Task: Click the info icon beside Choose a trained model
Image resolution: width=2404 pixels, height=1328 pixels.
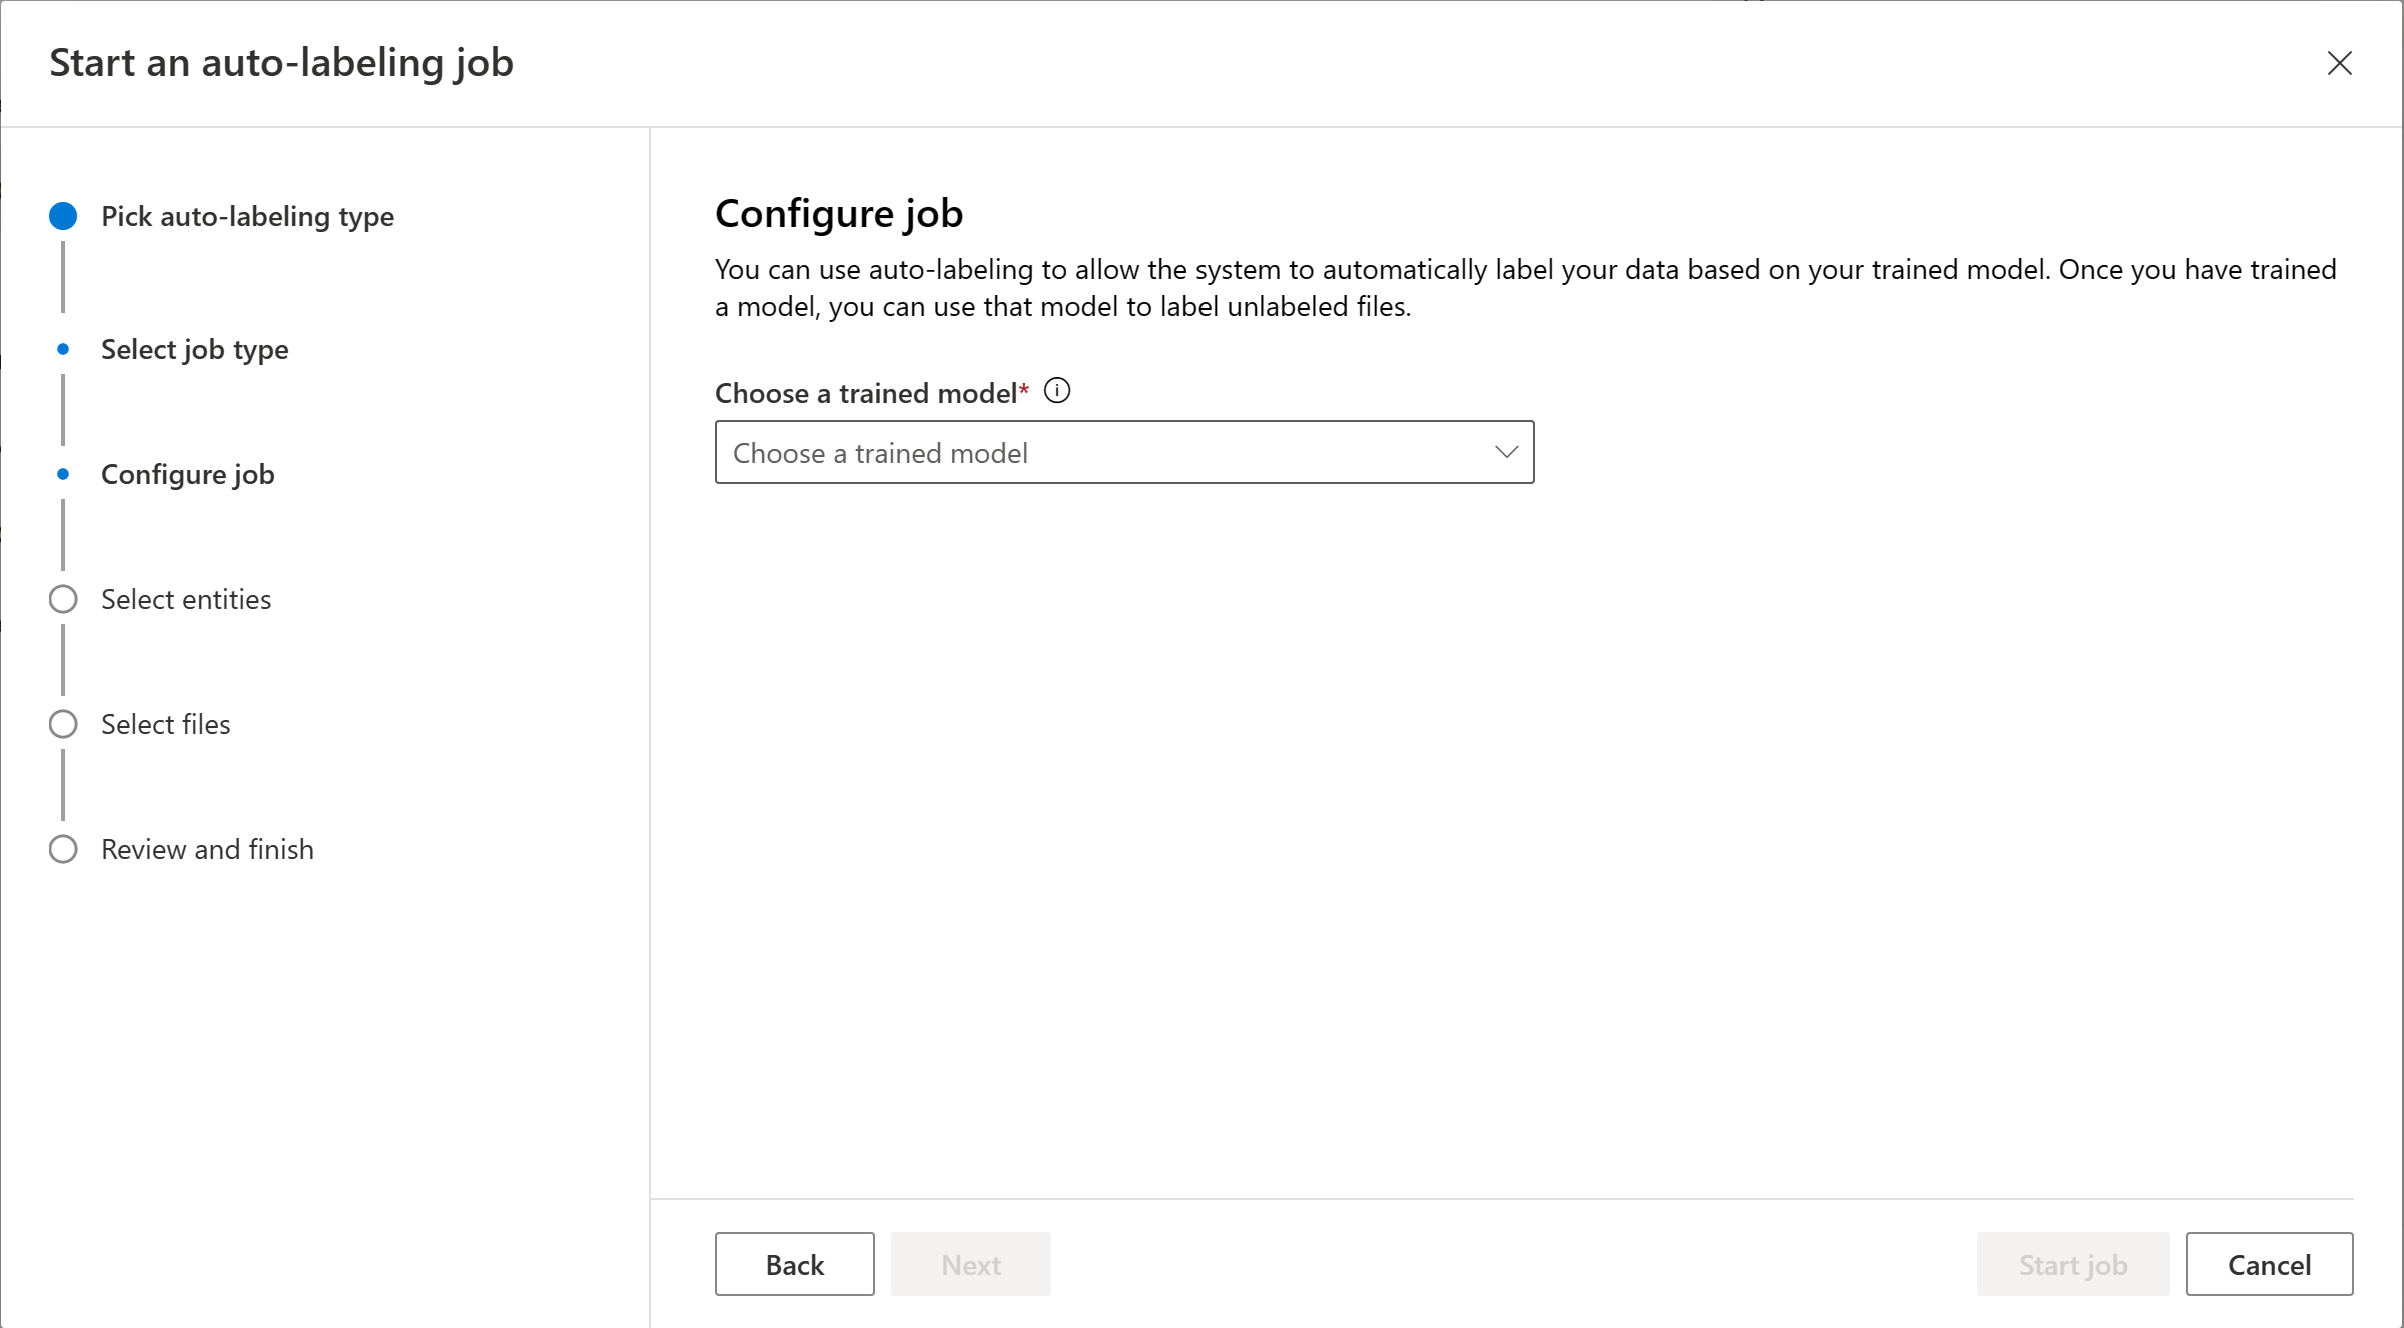Action: (x=1057, y=391)
